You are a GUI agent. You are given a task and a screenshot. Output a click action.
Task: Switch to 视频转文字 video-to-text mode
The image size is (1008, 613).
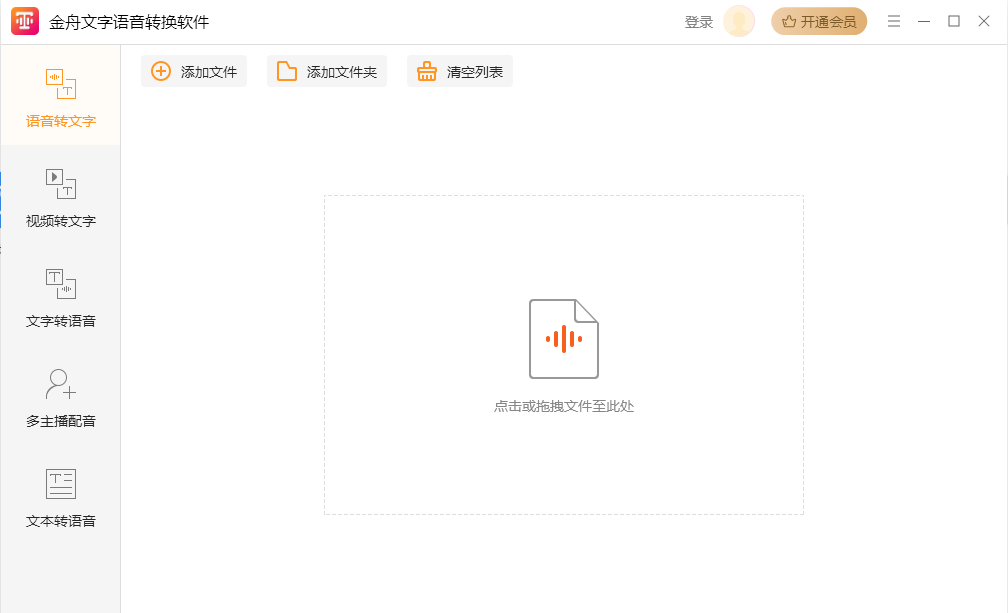(x=60, y=198)
